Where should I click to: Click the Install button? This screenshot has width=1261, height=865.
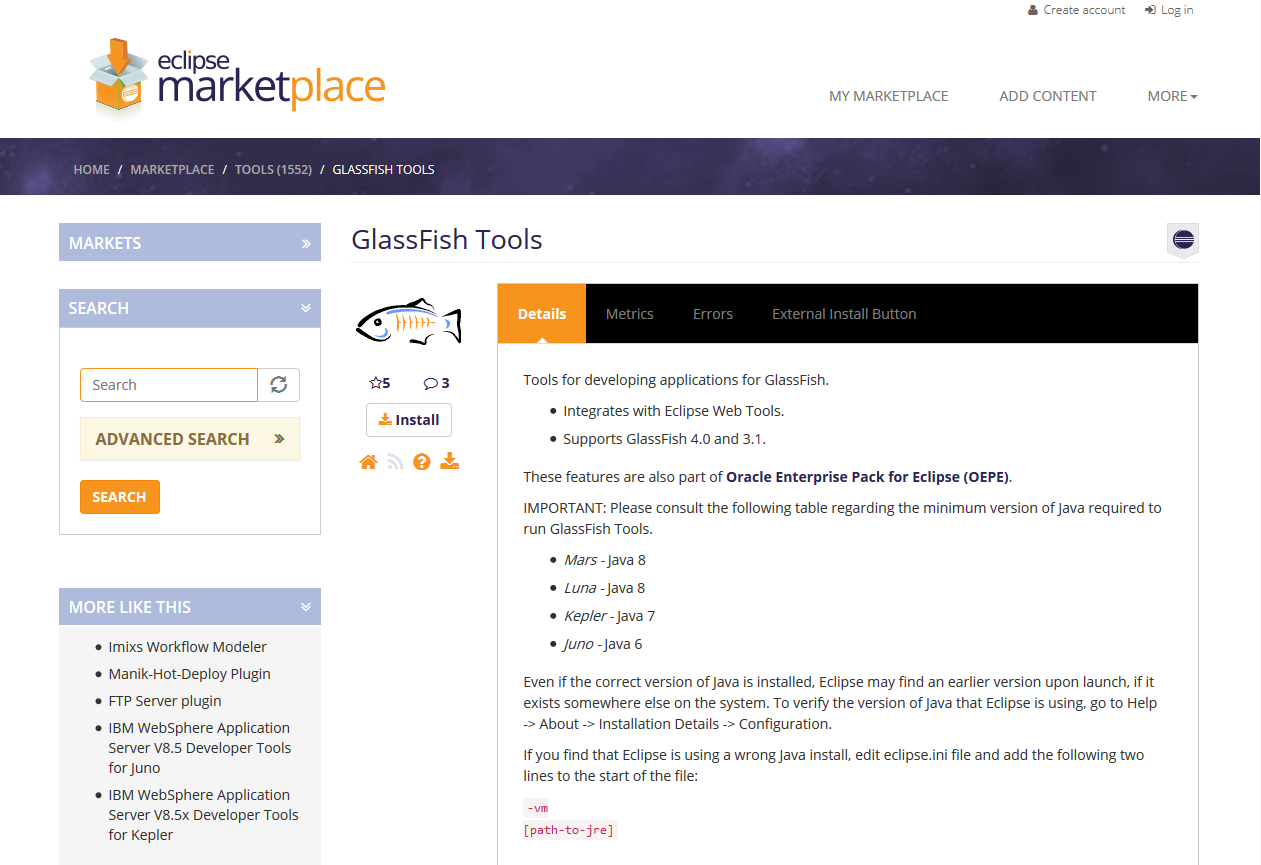tap(409, 420)
